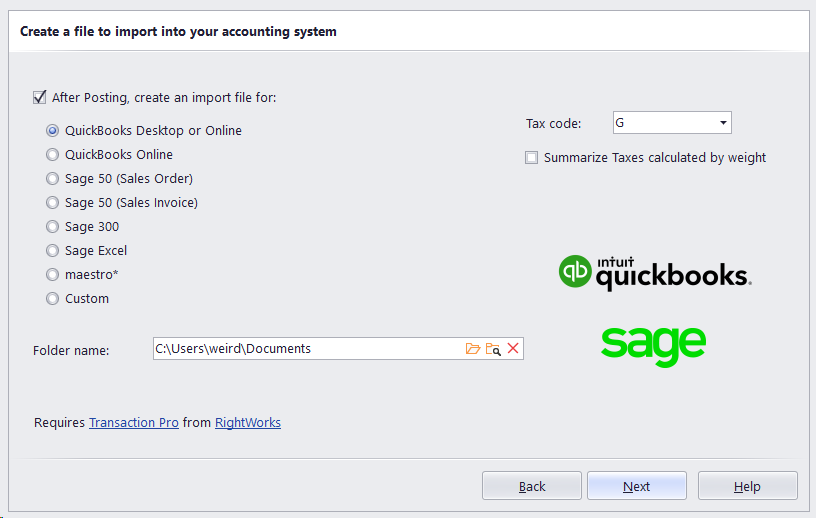This screenshot has width=816, height=518.
Task: Select Sage 50 (Sales Order) option
Action: 53,179
